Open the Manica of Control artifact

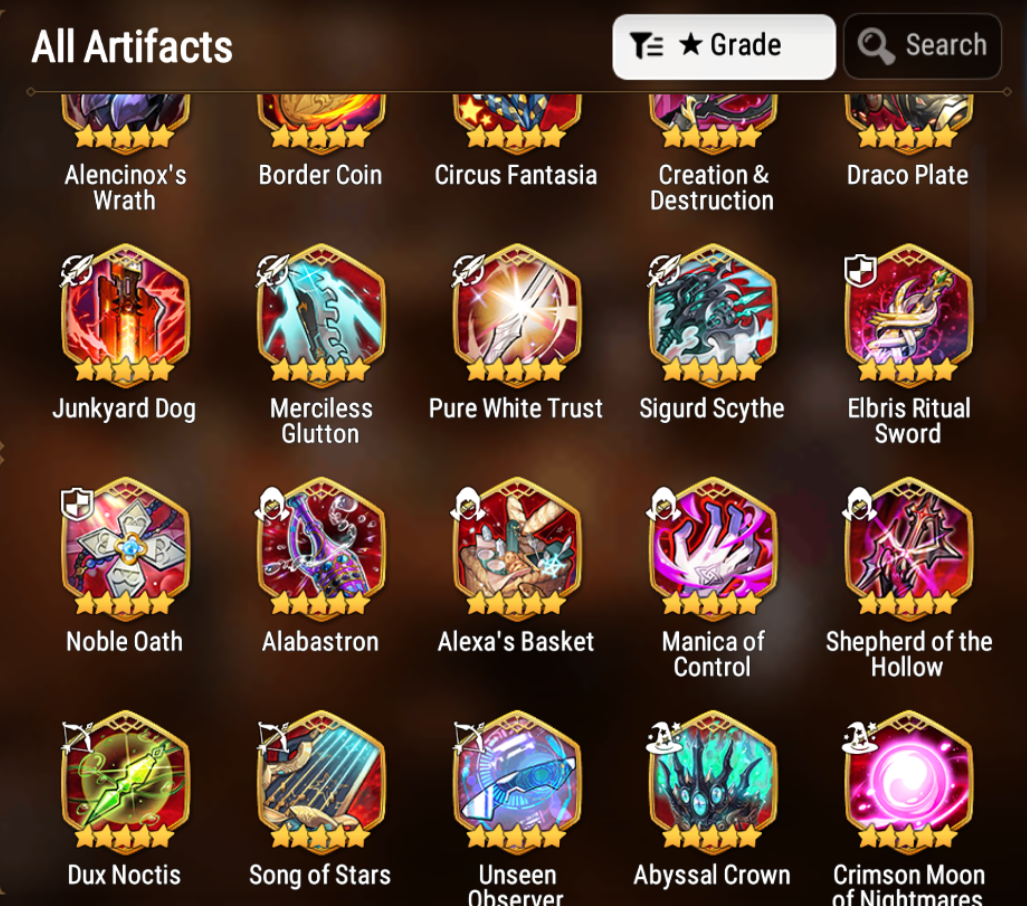712,548
